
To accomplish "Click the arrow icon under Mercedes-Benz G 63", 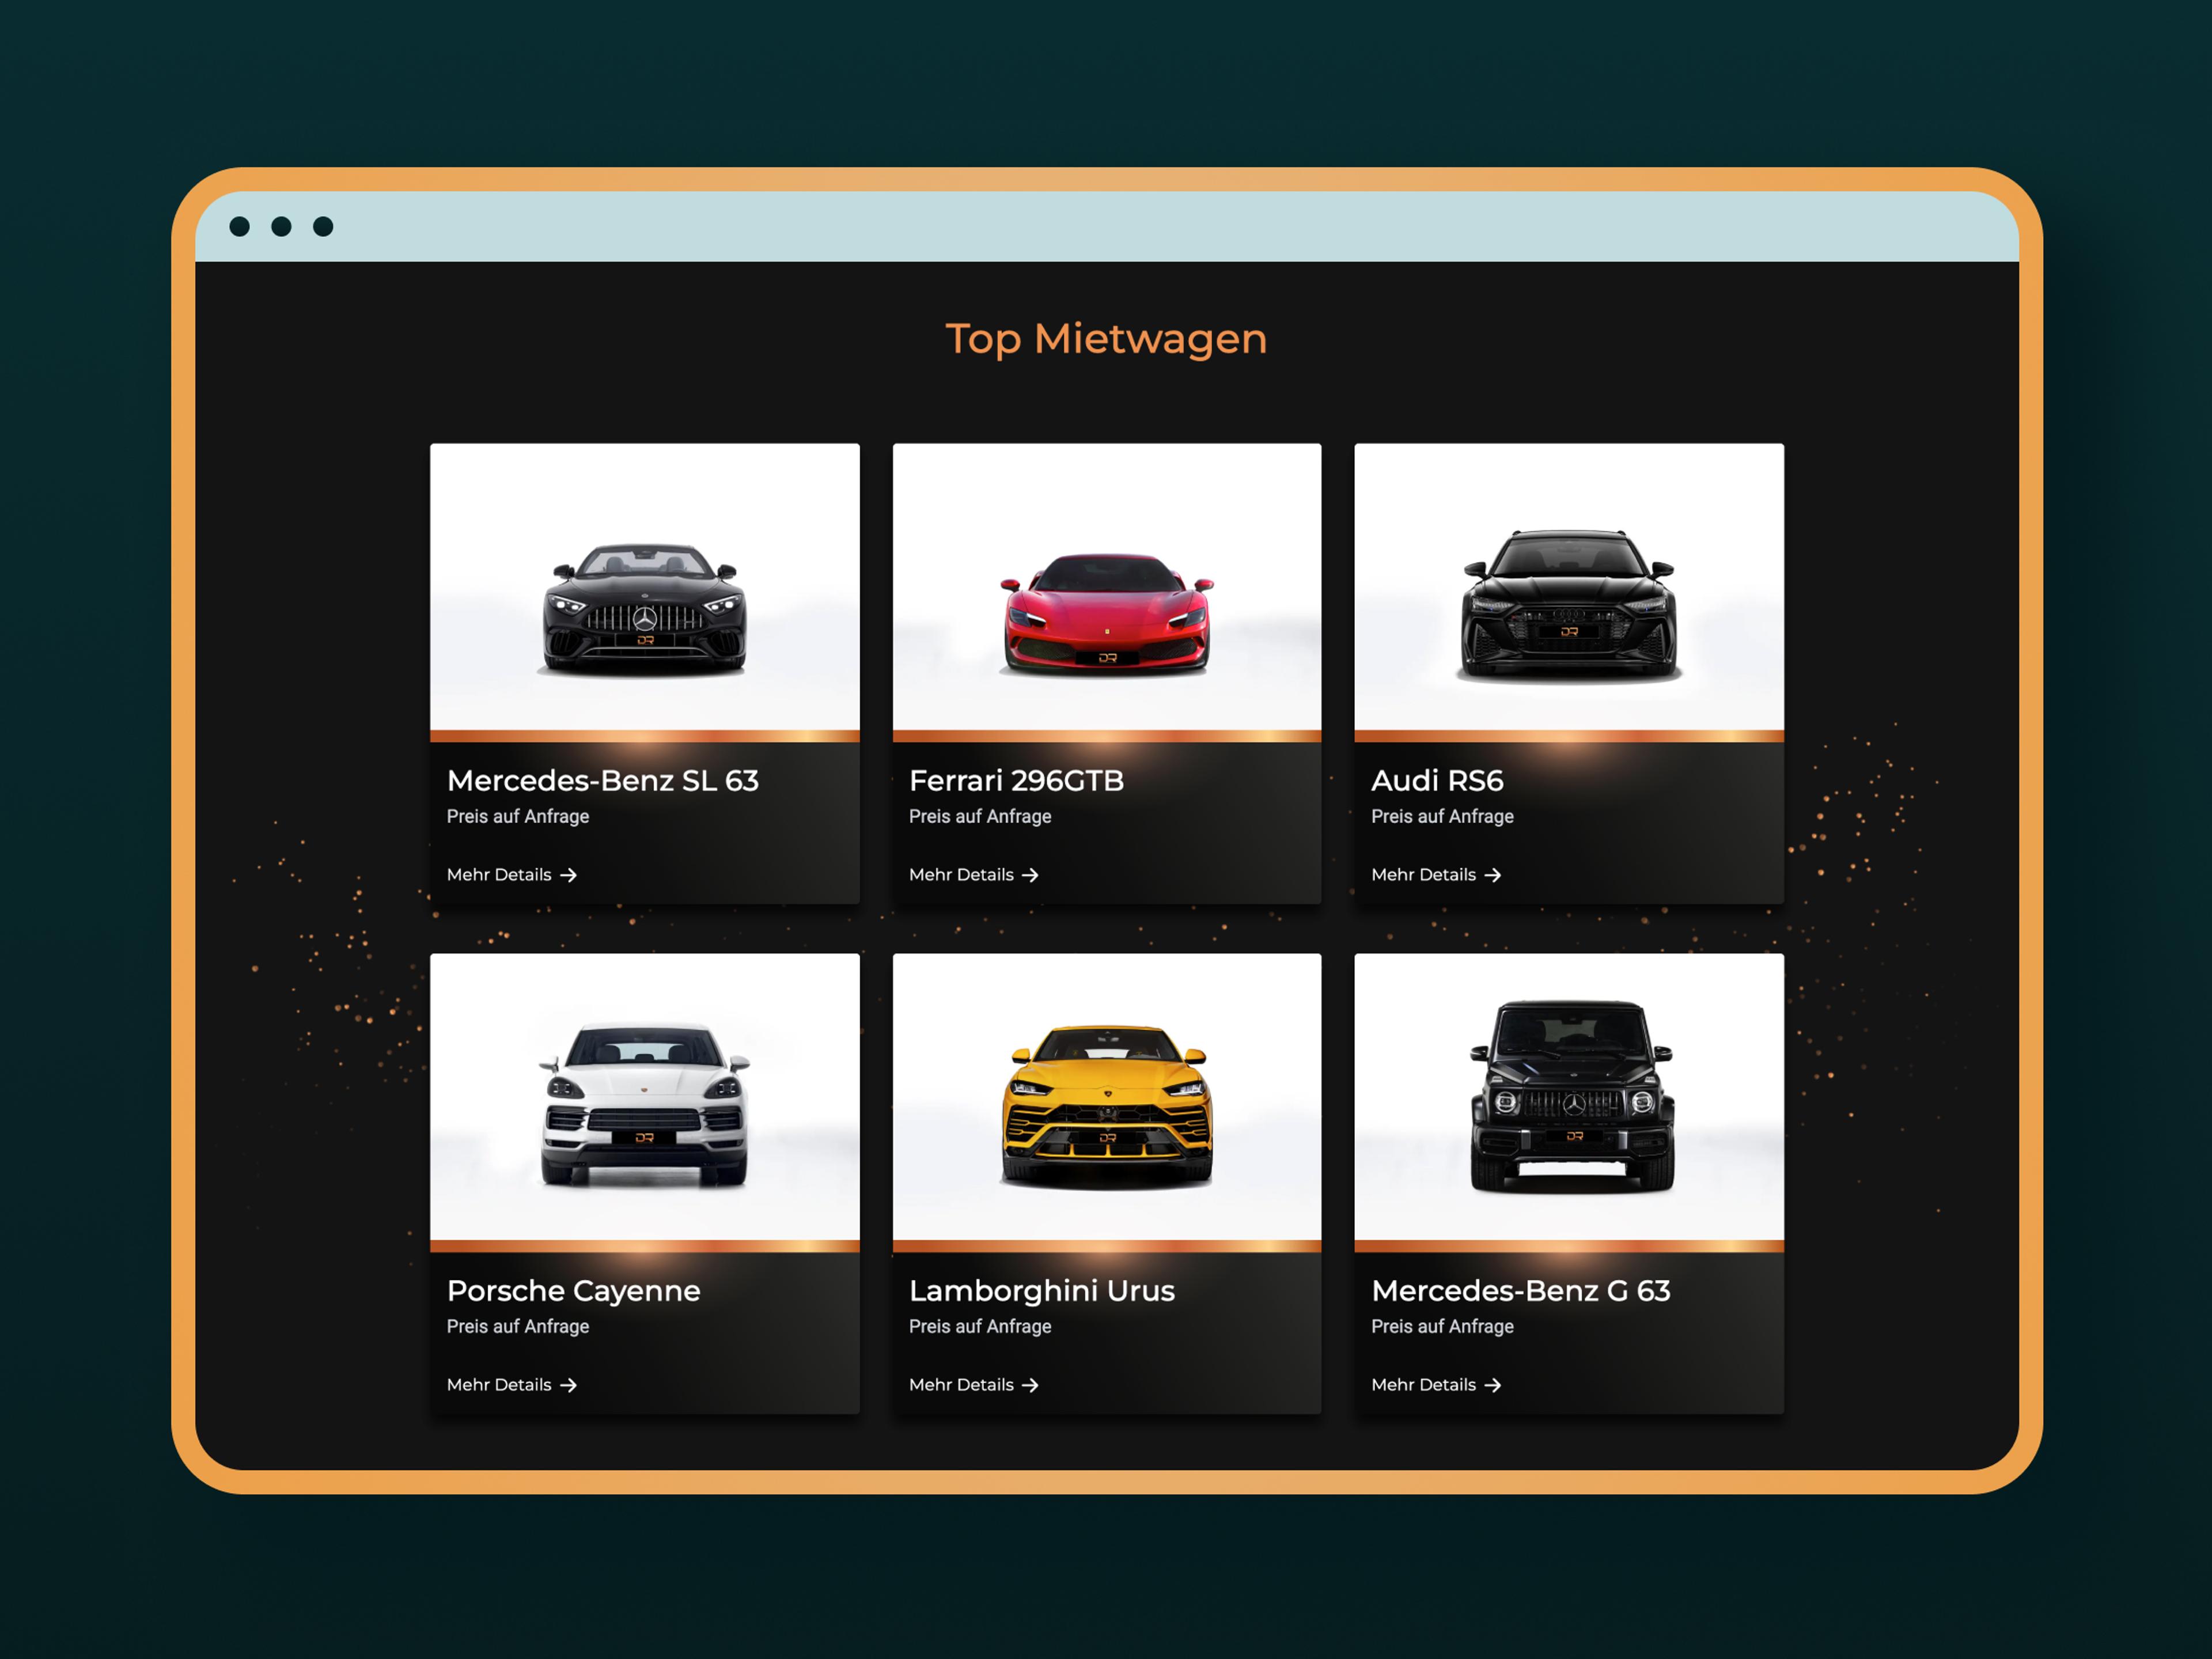I will click(x=1493, y=1385).
